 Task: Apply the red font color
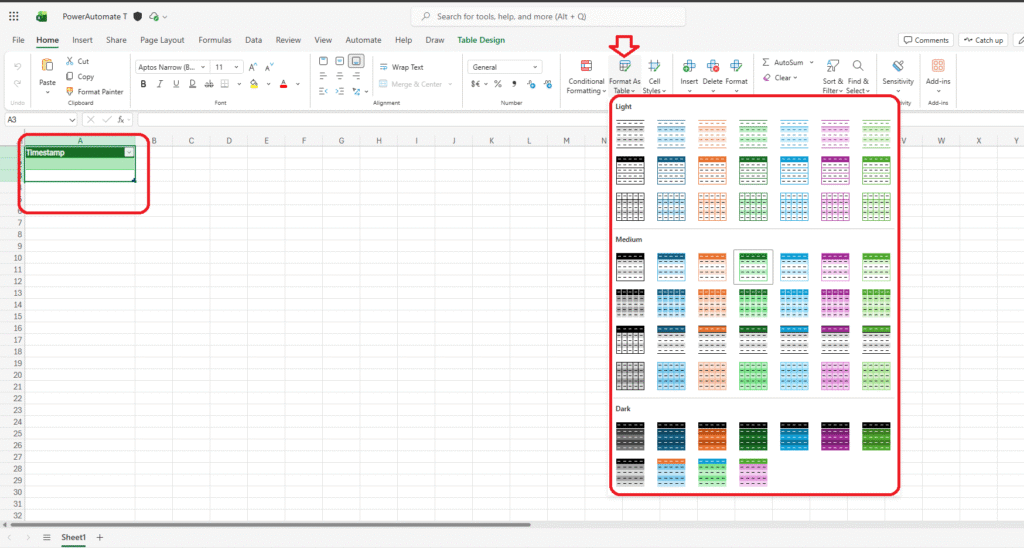tap(283, 84)
